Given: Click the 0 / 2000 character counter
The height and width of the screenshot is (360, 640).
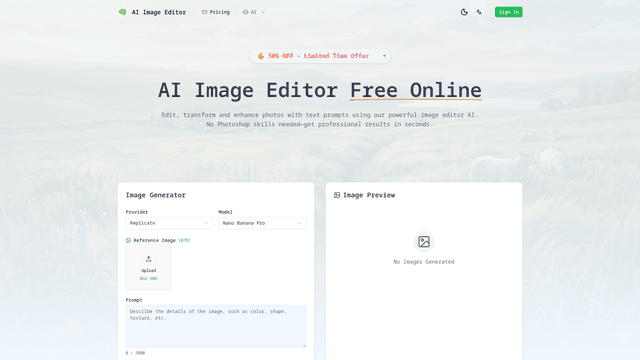Looking at the screenshot, I should coord(135,353).
